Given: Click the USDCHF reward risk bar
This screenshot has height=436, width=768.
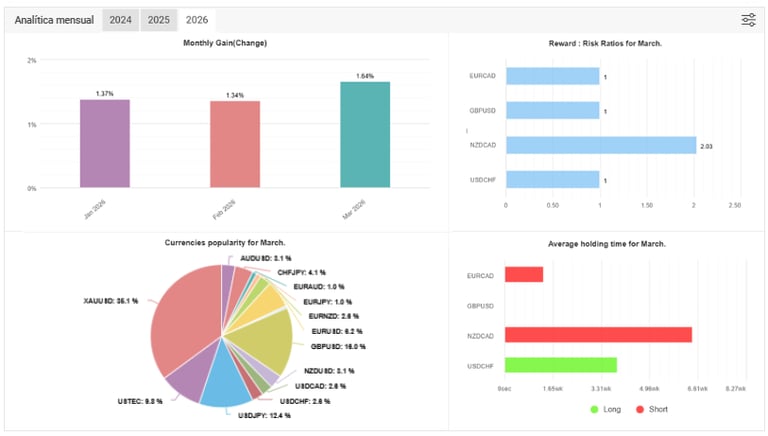Looking at the screenshot, I should tap(552, 180).
